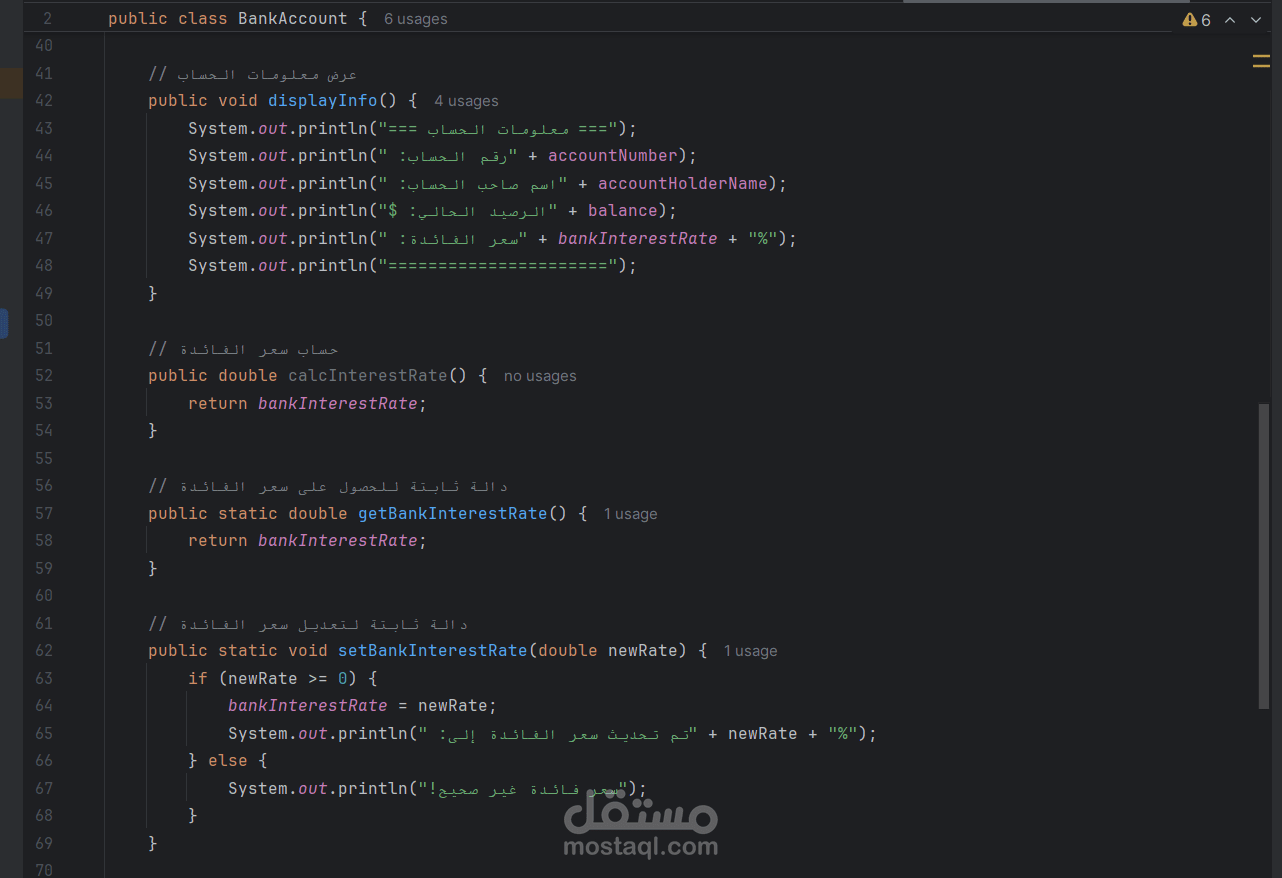1282x878 pixels.
Task: Click the "newRate >= 0" condition on line 63
Action: [288, 679]
